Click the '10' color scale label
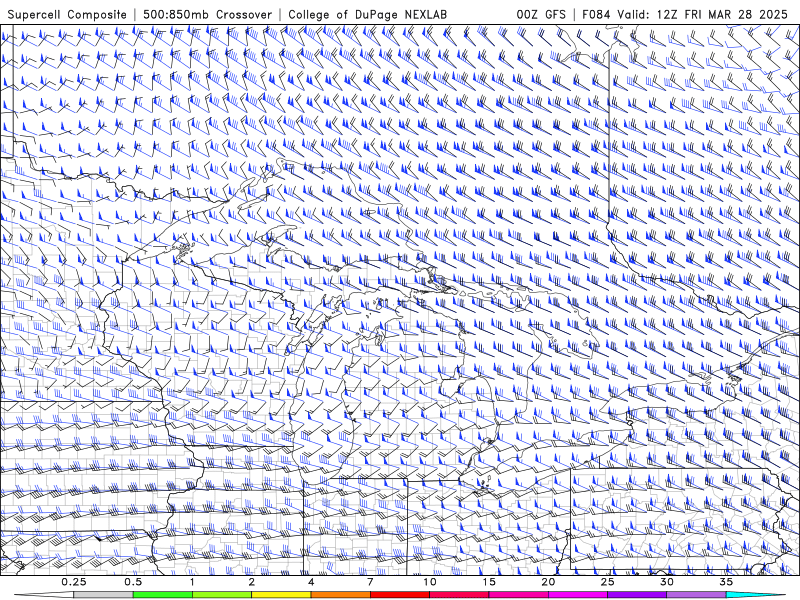This screenshot has width=800, height=600. [430, 582]
